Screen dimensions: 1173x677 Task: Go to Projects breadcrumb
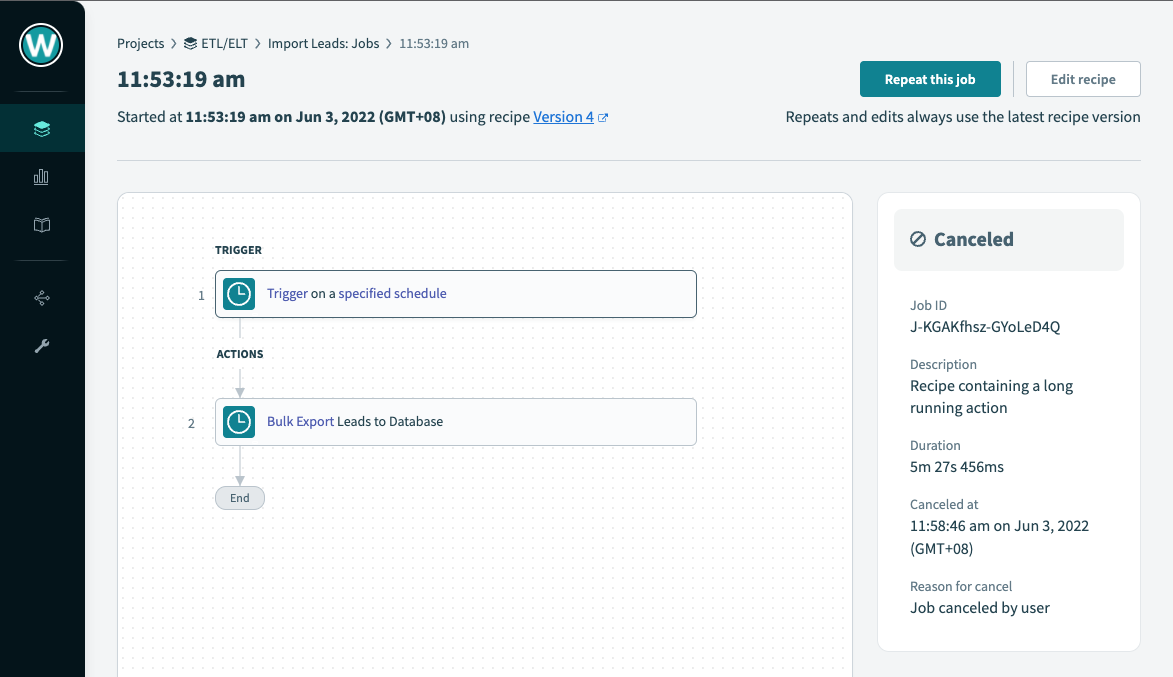click(140, 44)
